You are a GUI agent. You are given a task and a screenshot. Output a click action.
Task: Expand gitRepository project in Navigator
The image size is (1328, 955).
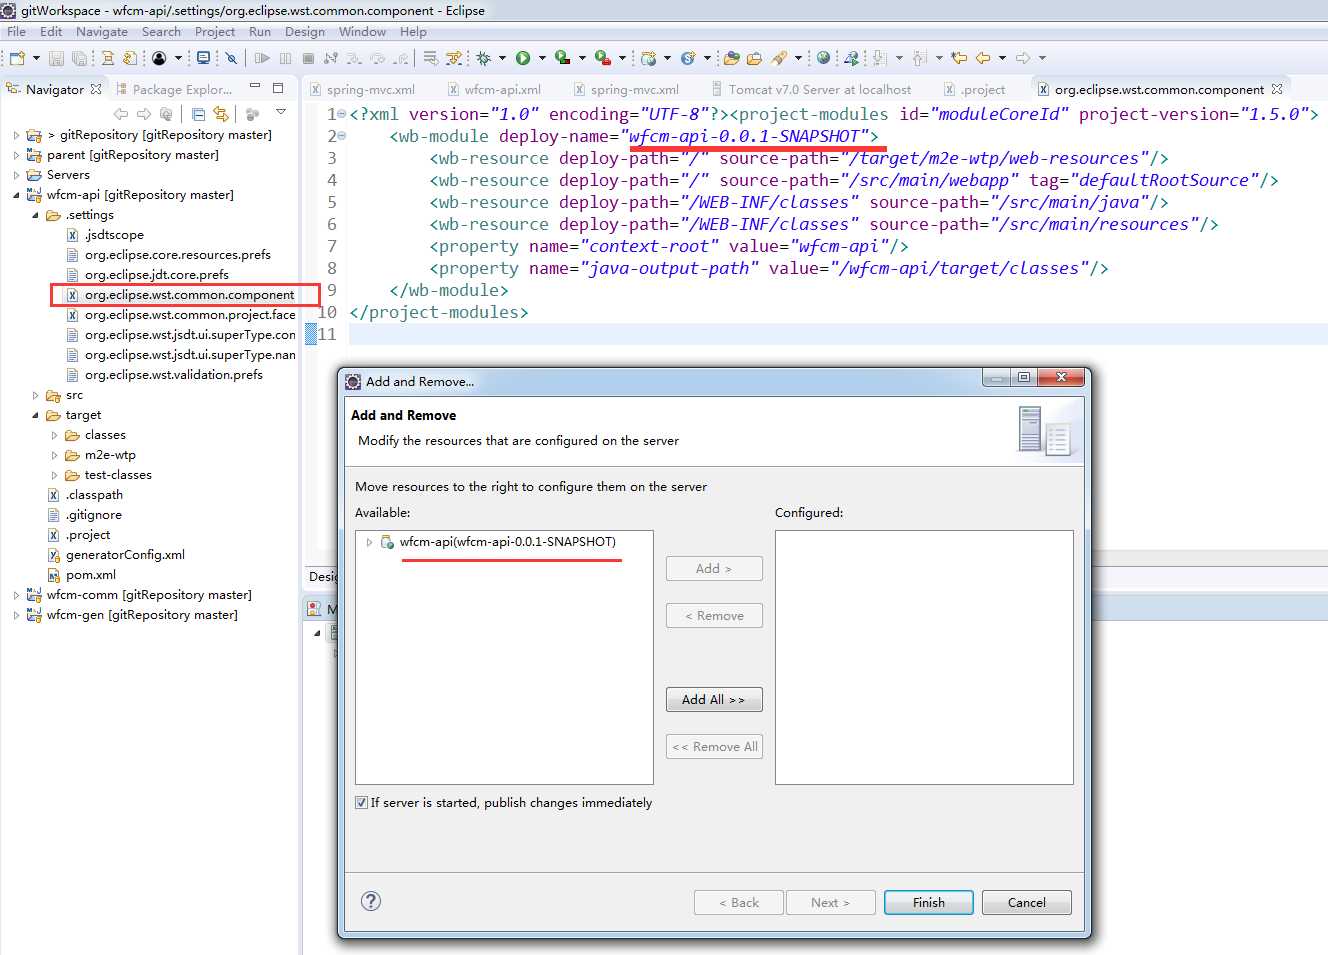point(16,135)
